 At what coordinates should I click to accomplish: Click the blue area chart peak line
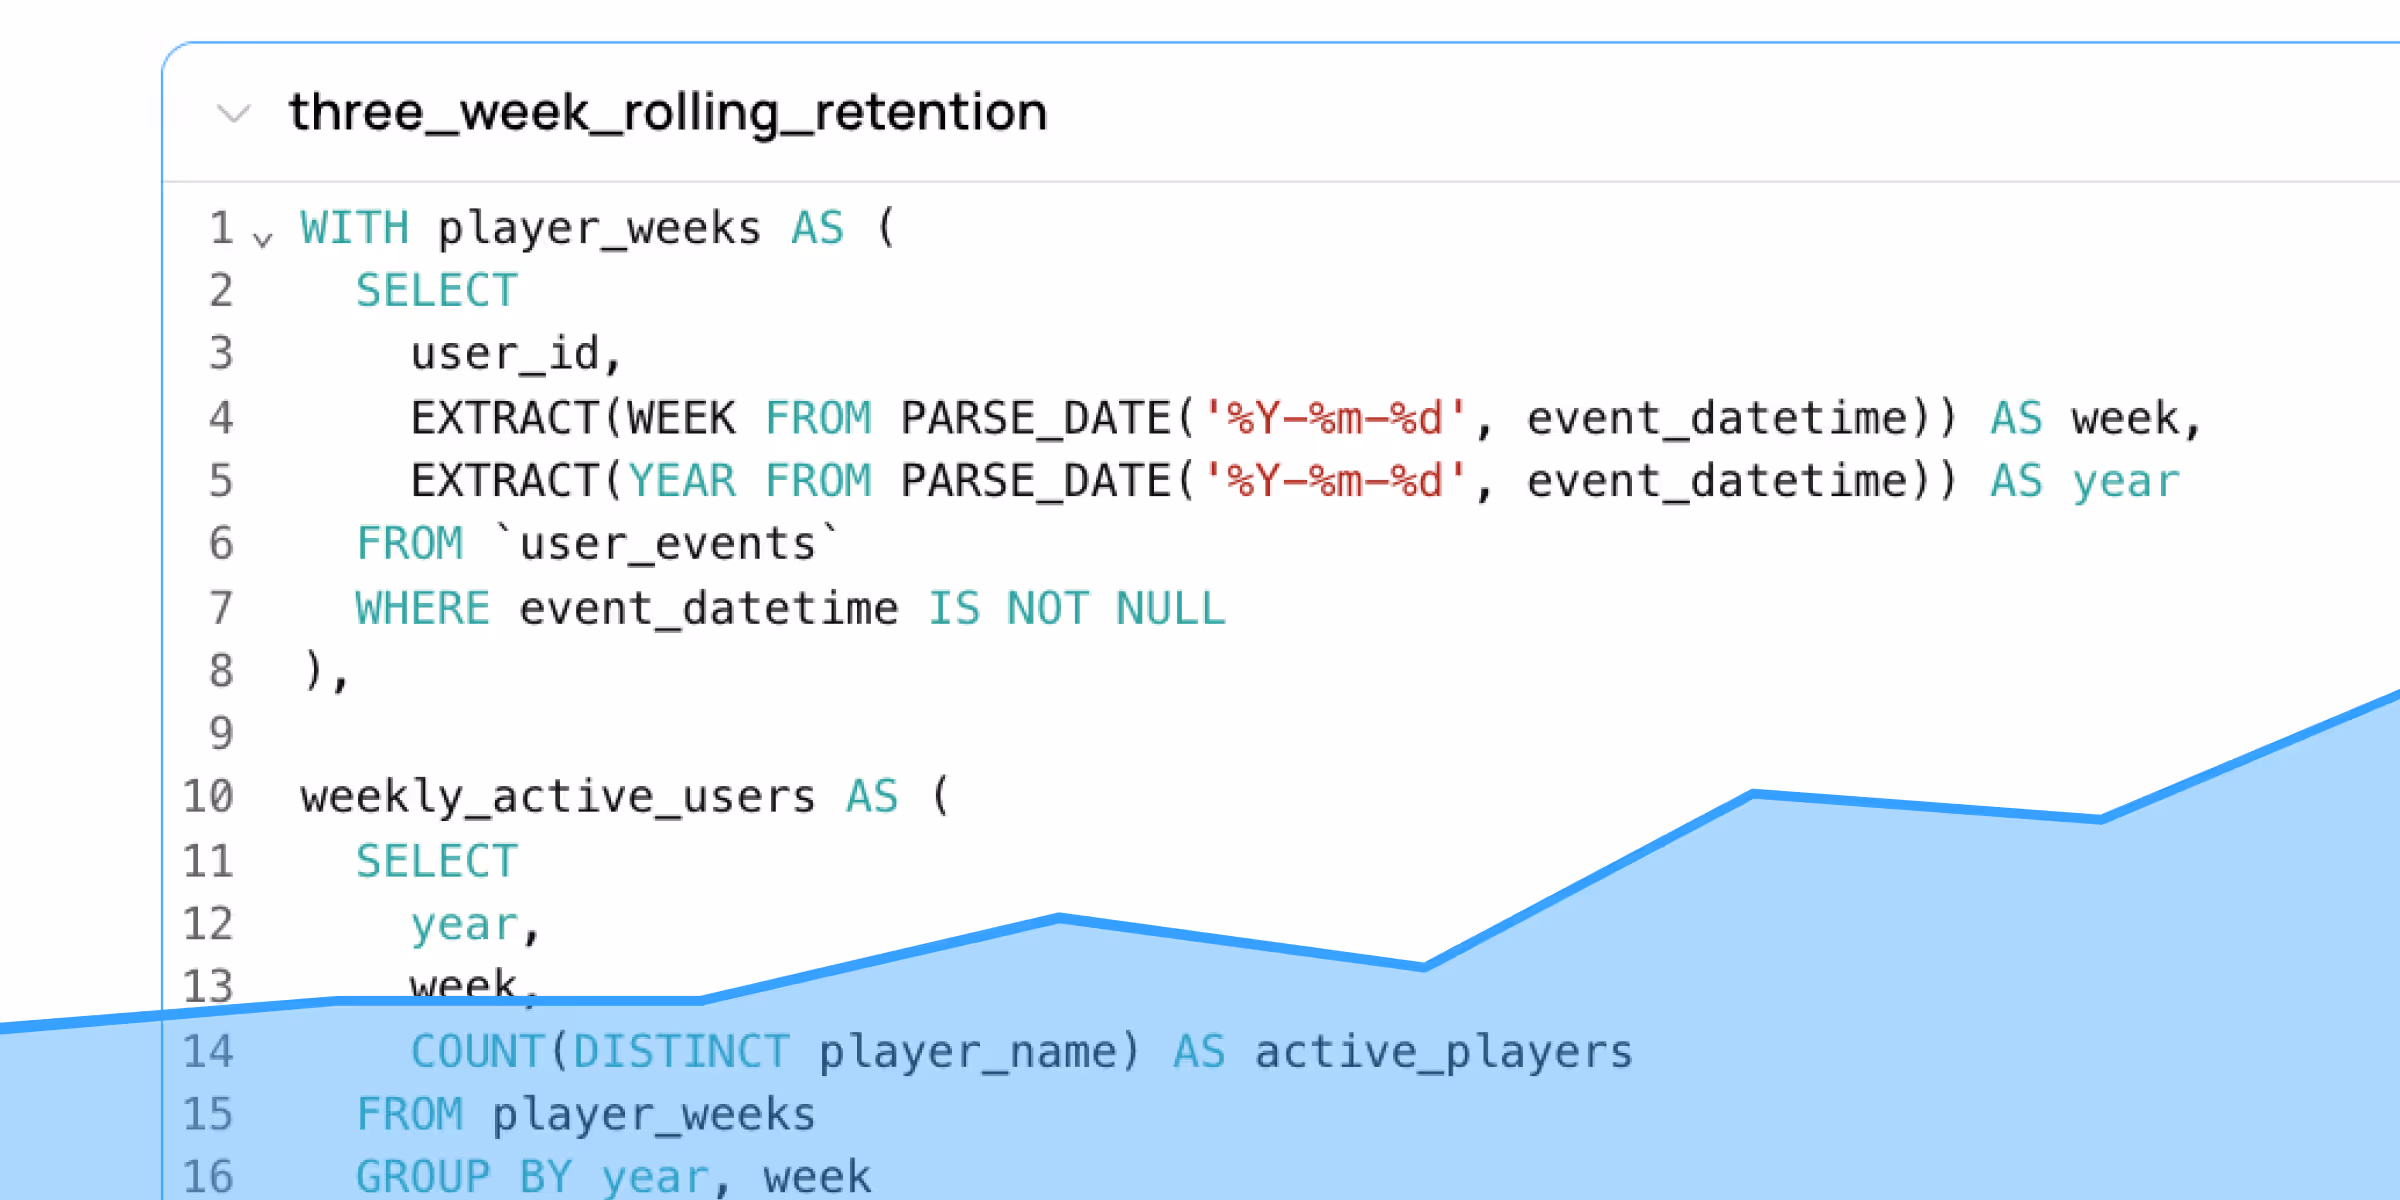pyautogui.click(x=1752, y=794)
